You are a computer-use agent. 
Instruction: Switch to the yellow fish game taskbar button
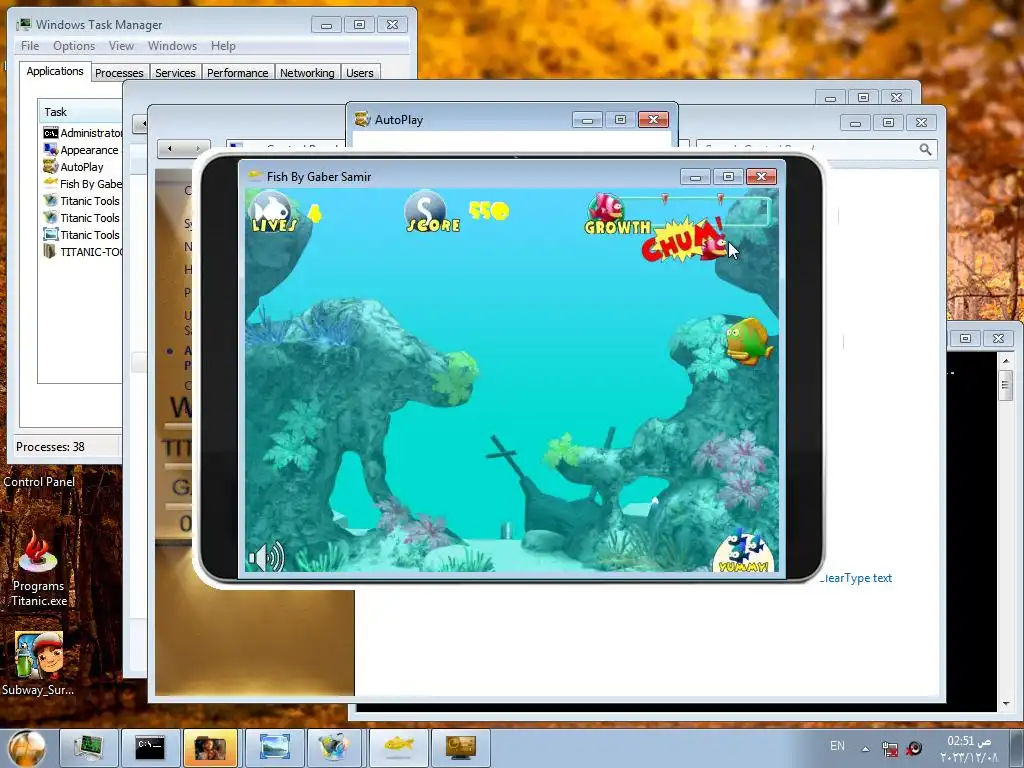pos(398,748)
